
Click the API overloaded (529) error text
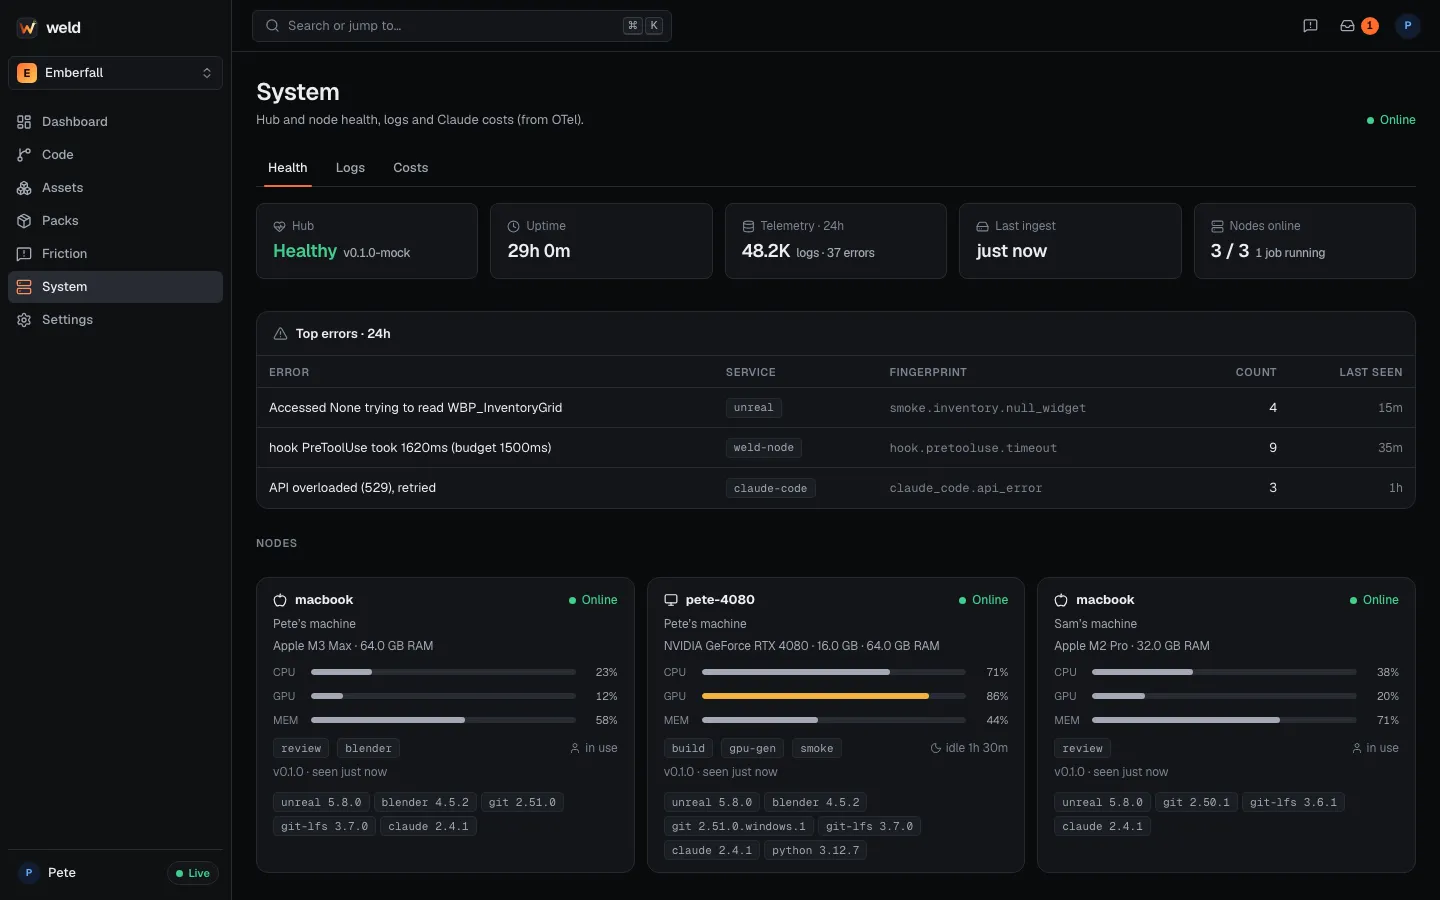[x=352, y=488]
